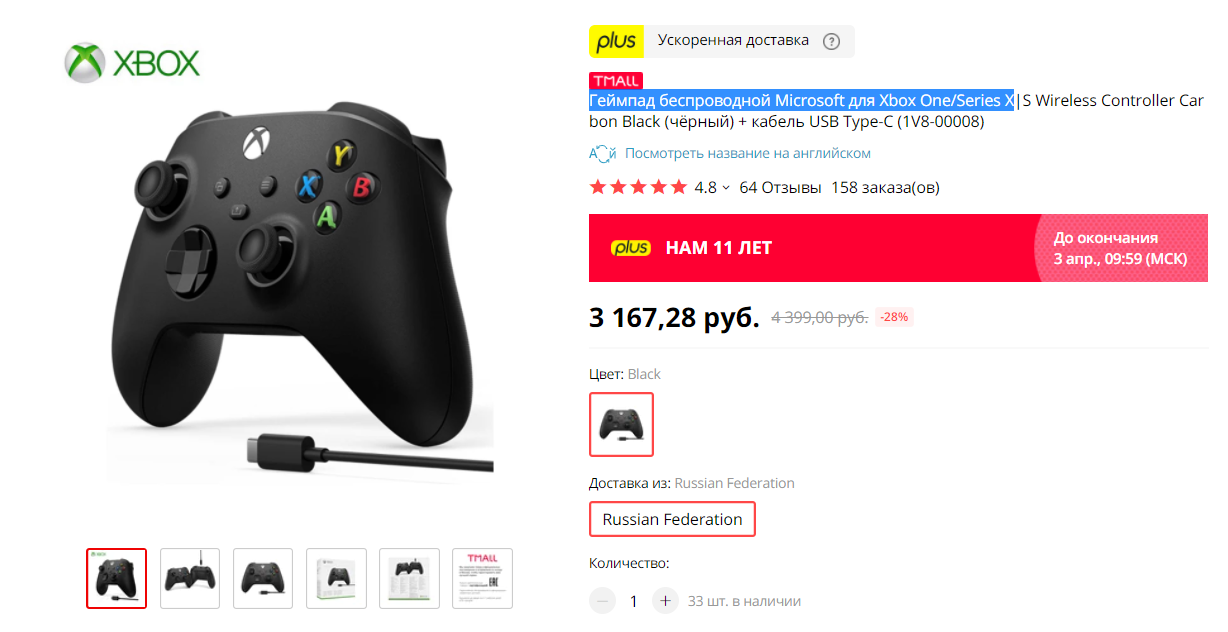Select the box back side thumbnail
The image size is (1228, 632).
tap(409, 578)
